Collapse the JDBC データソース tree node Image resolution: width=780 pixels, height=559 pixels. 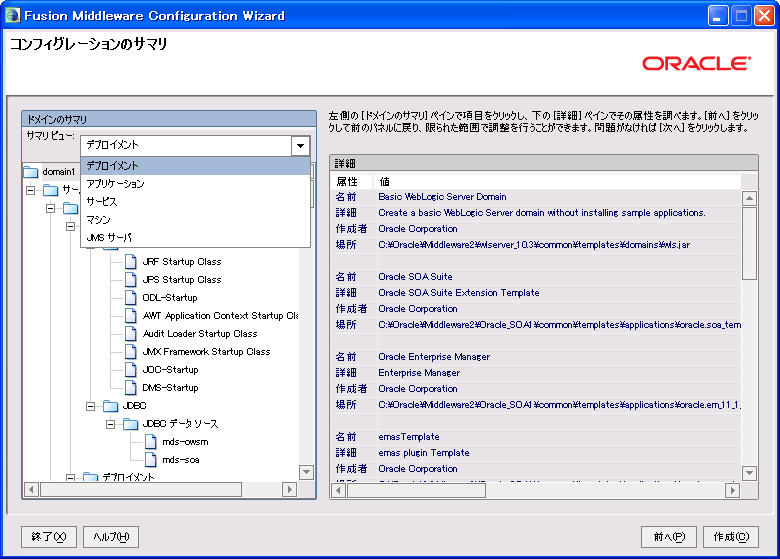point(110,424)
